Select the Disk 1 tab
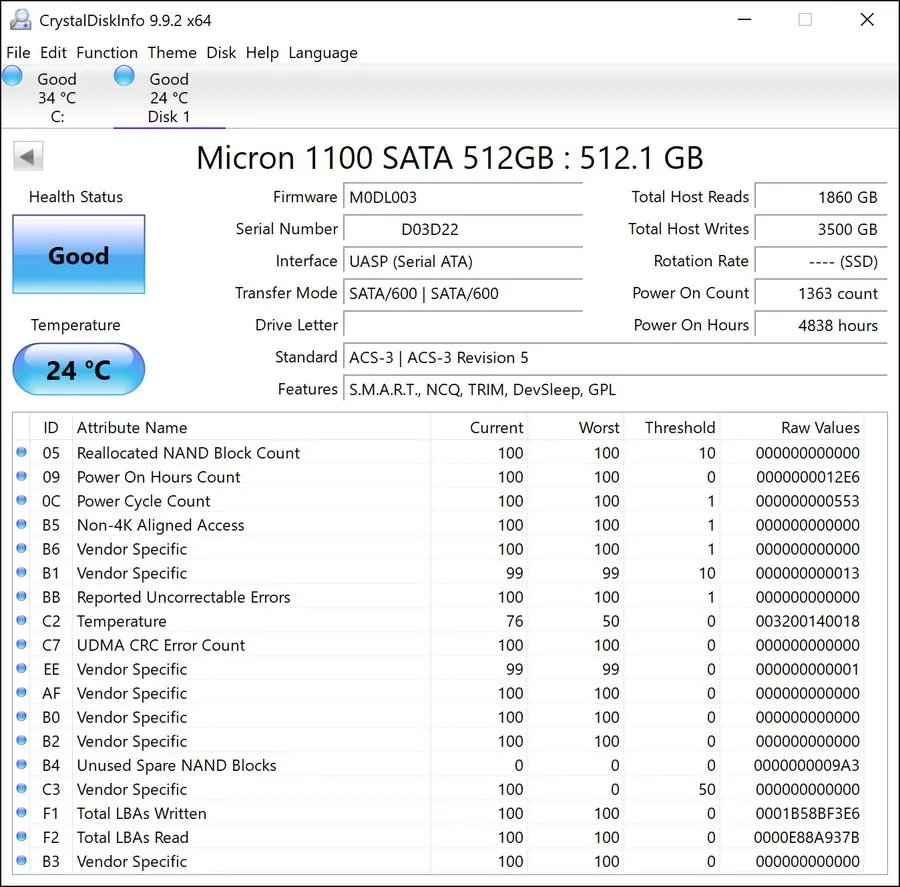The image size is (900, 887). (169, 97)
